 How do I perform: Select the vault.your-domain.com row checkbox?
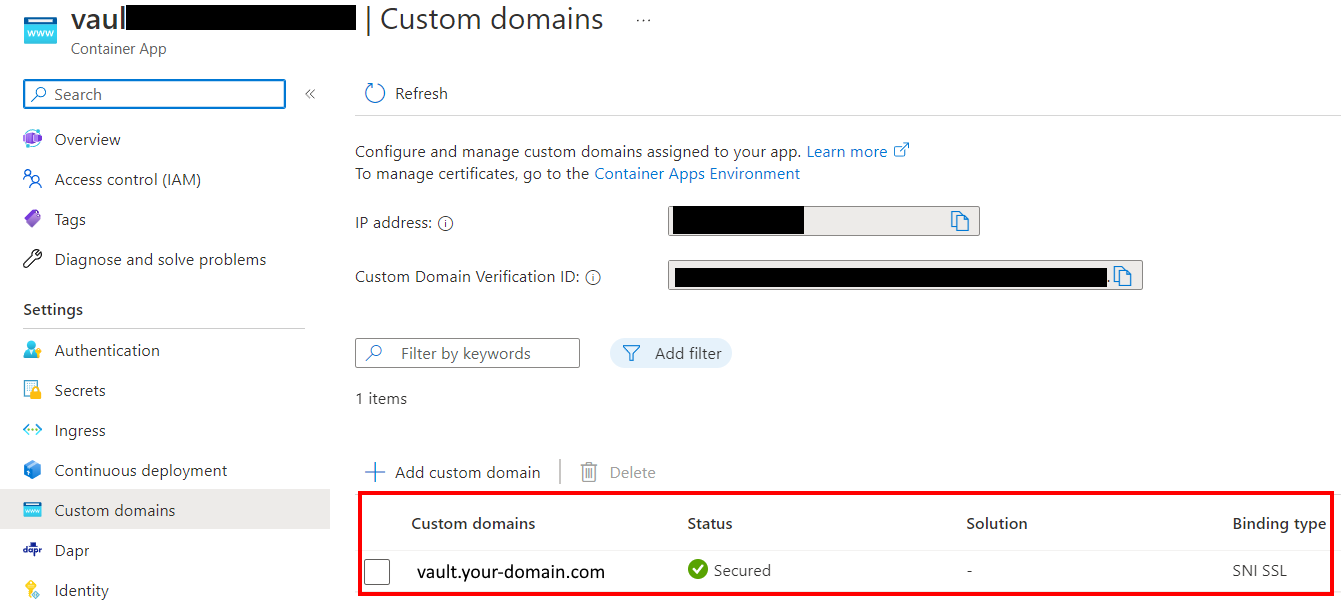[x=377, y=572]
